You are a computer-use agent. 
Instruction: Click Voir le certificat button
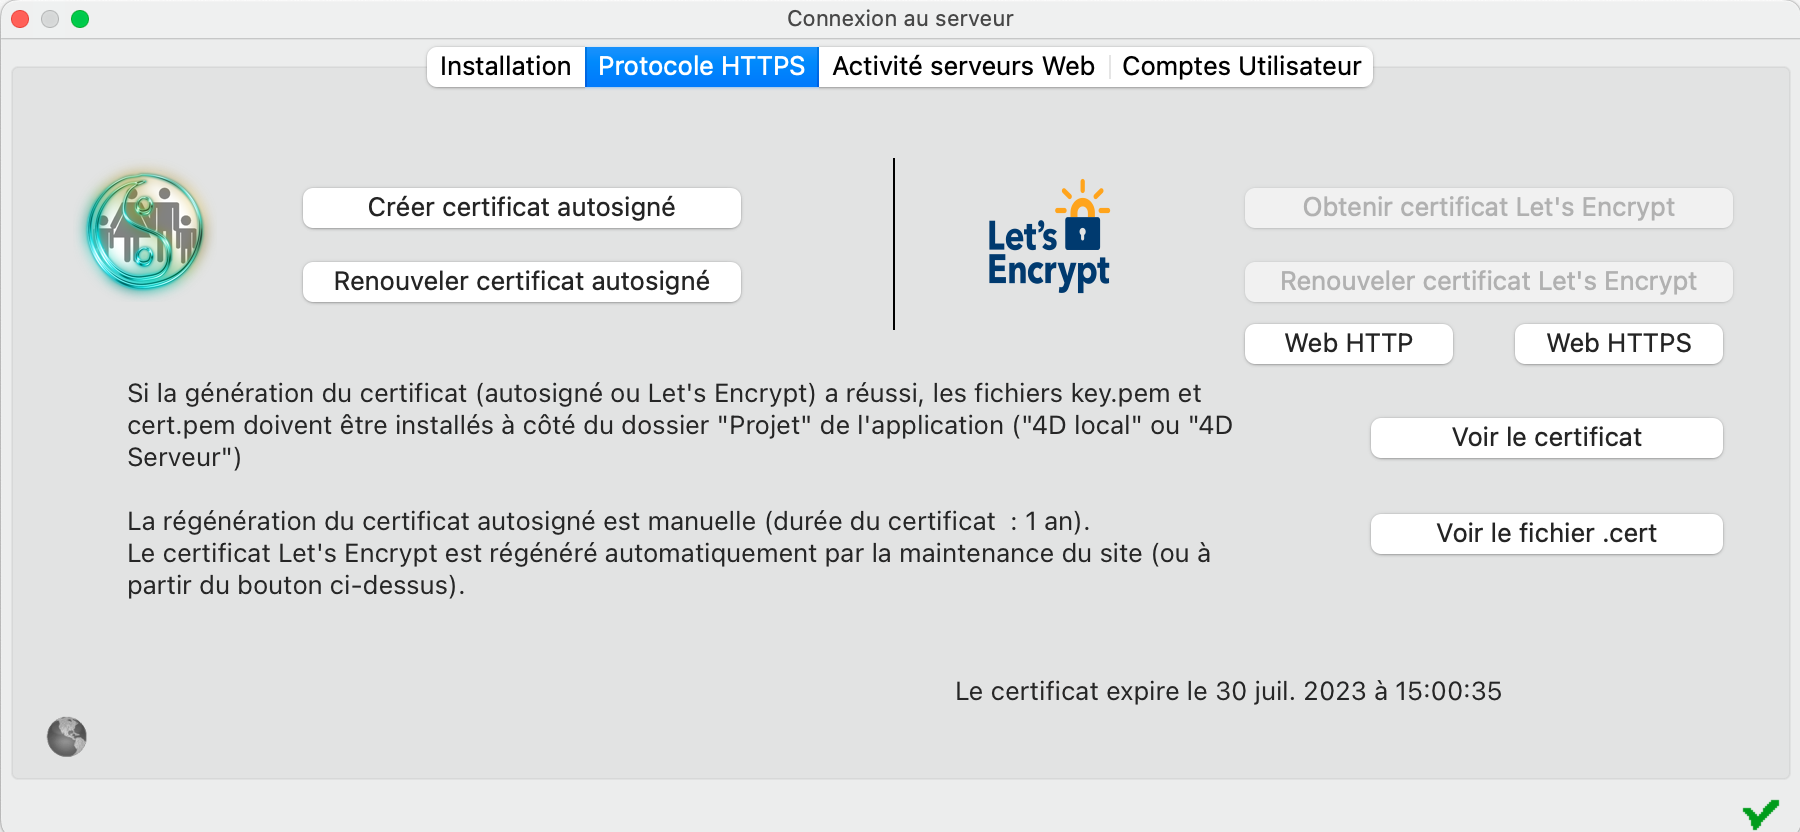click(x=1547, y=438)
